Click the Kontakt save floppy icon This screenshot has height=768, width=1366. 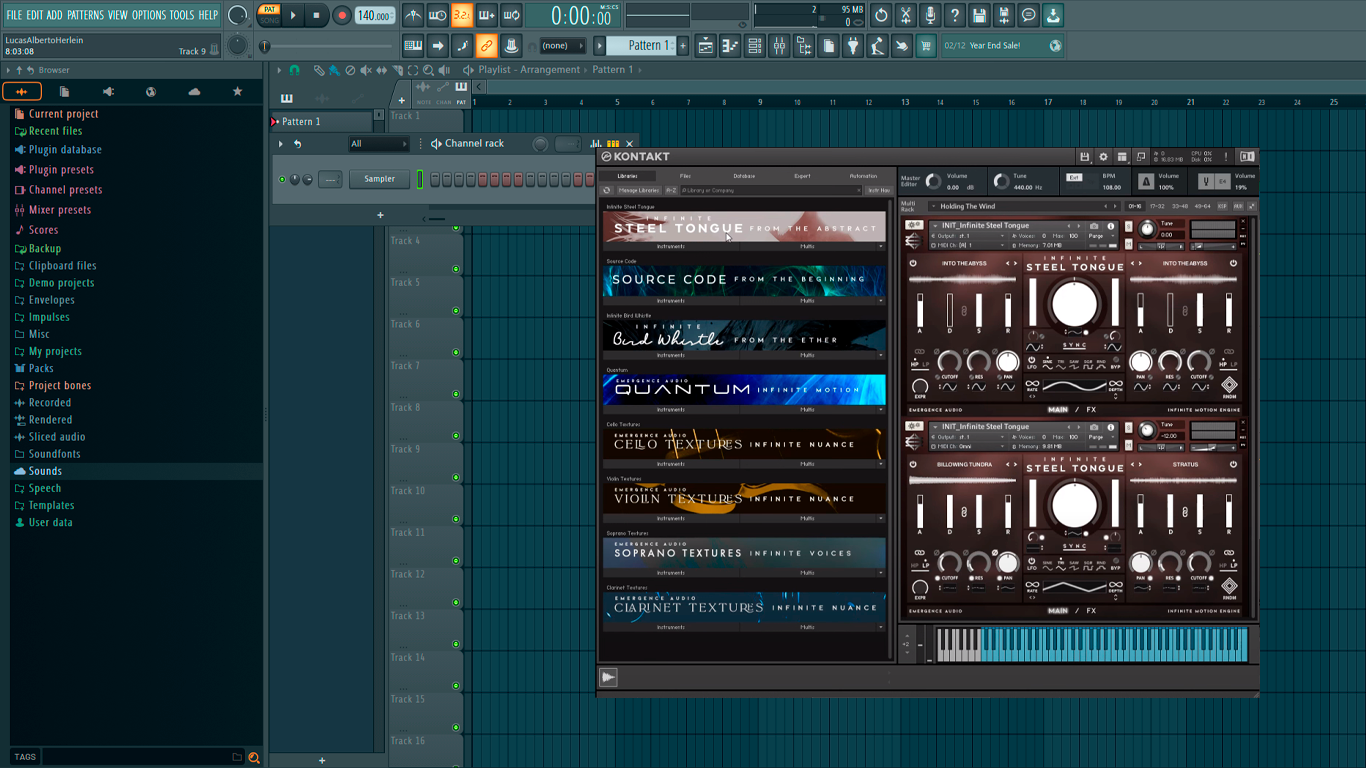(1085, 157)
